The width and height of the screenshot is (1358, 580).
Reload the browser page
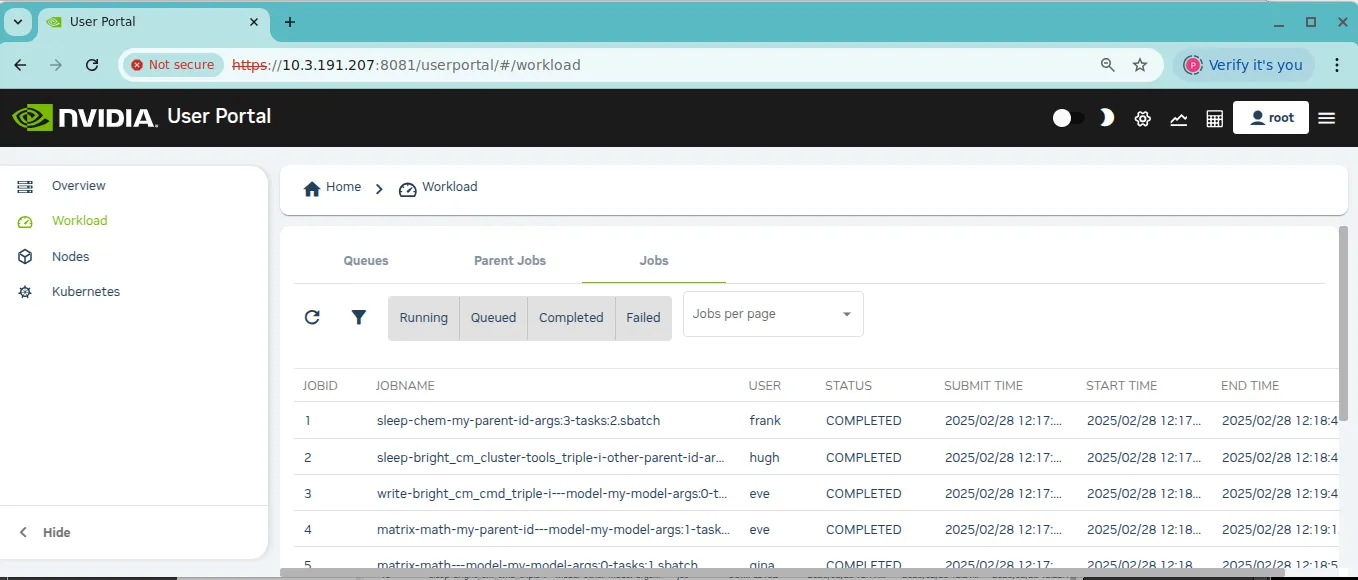pyautogui.click(x=92, y=65)
